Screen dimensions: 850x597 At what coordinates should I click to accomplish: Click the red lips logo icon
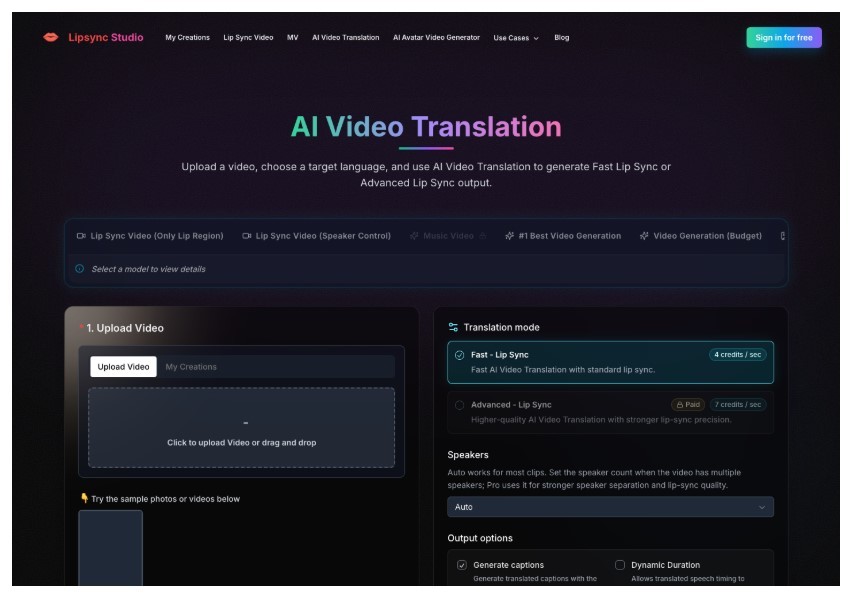pyautogui.click(x=50, y=37)
